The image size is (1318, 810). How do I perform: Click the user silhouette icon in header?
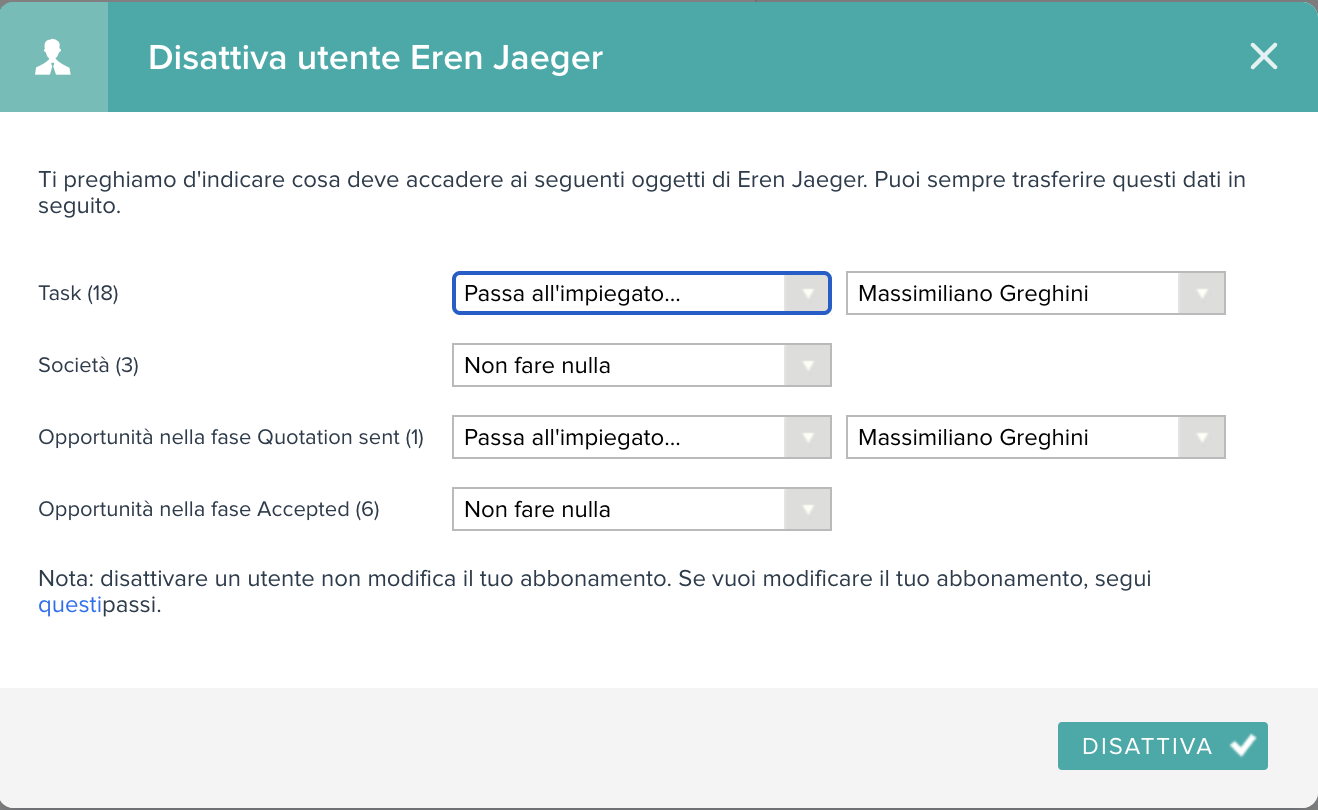[x=53, y=57]
